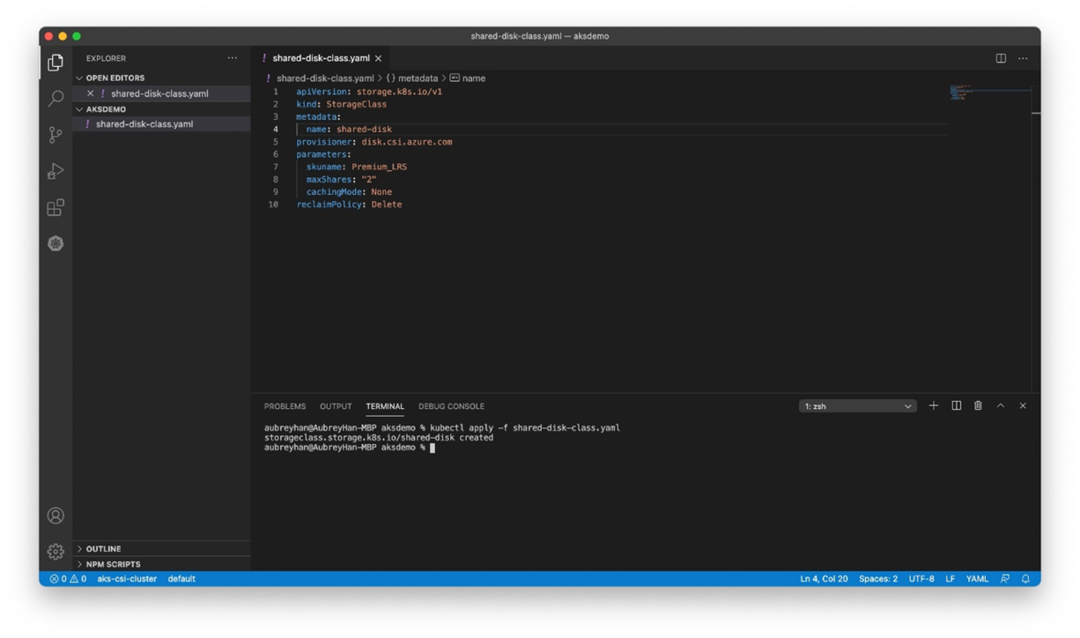The height and width of the screenshot is (638, 1080).
Task: Click the split editor right icon
Action: [1000, 58]
